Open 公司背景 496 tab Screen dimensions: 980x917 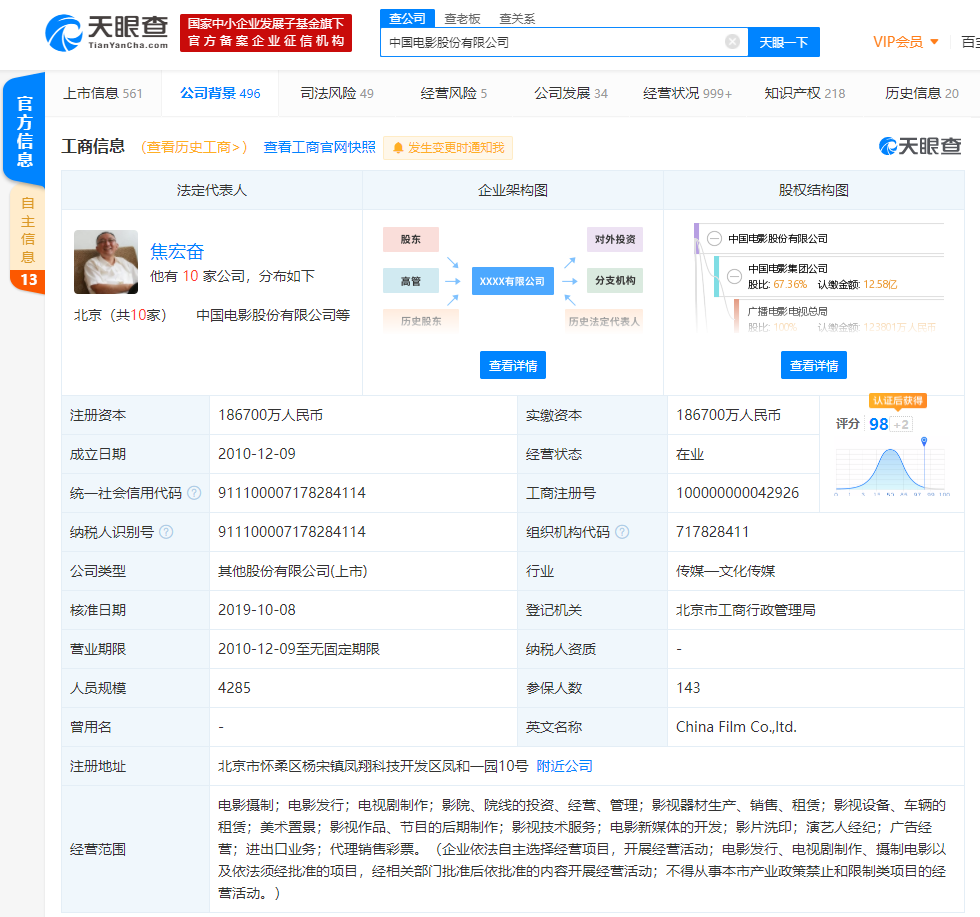[220, 94]
